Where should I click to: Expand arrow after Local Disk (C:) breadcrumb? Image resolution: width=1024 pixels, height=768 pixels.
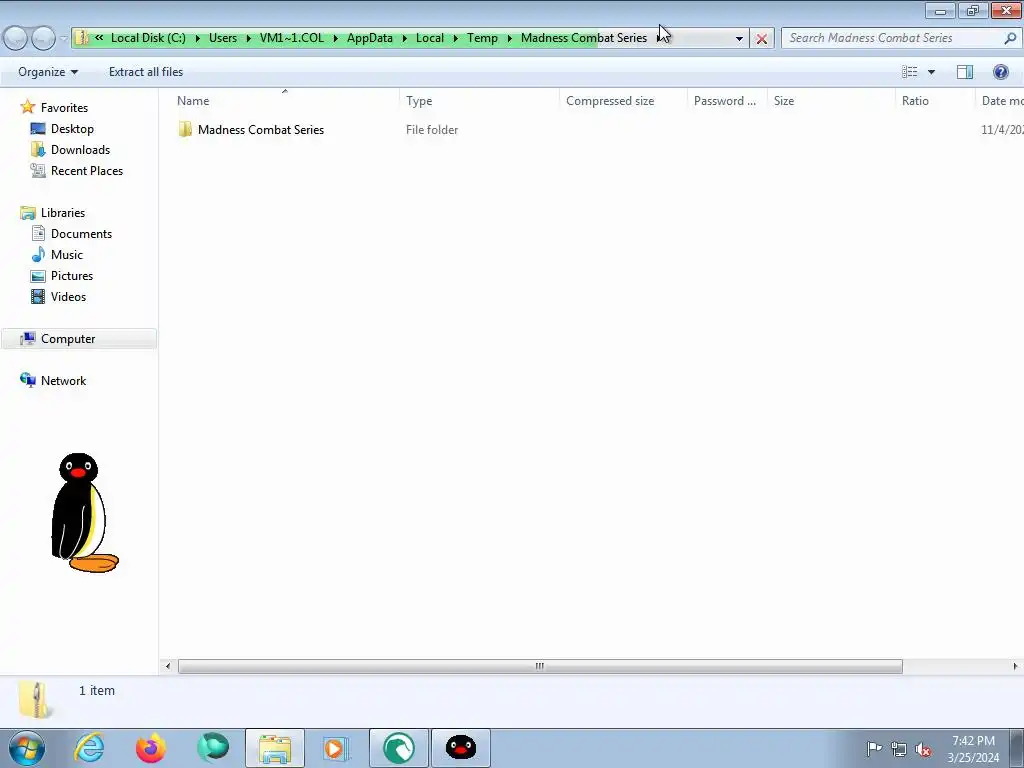point(197,38)
